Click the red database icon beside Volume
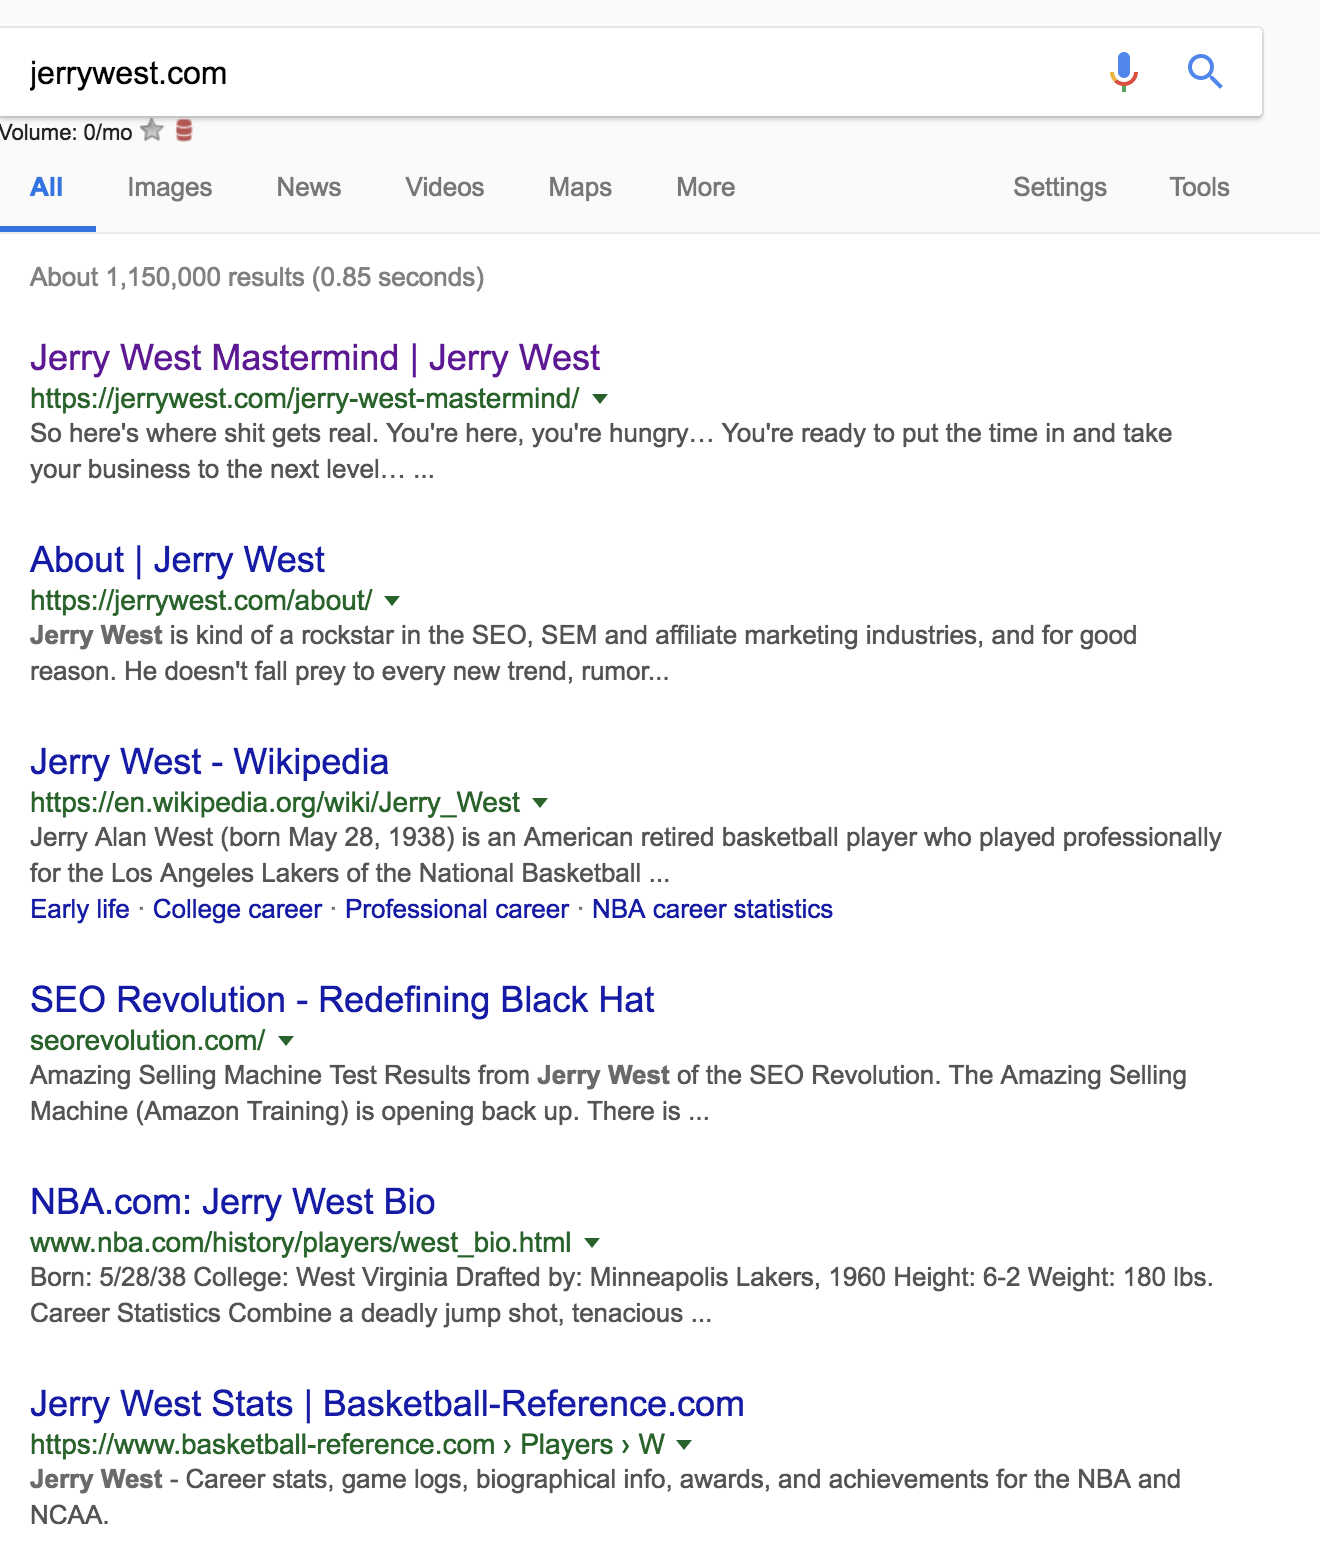Screen dimensions: 1320x1544 (x=184, y=131)
